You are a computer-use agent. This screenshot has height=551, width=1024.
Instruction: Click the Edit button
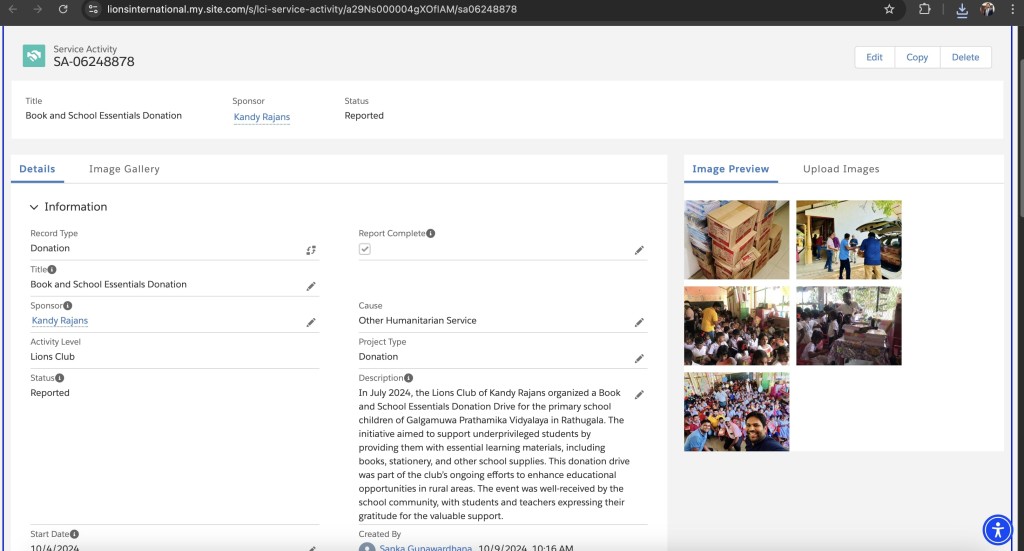874,57
